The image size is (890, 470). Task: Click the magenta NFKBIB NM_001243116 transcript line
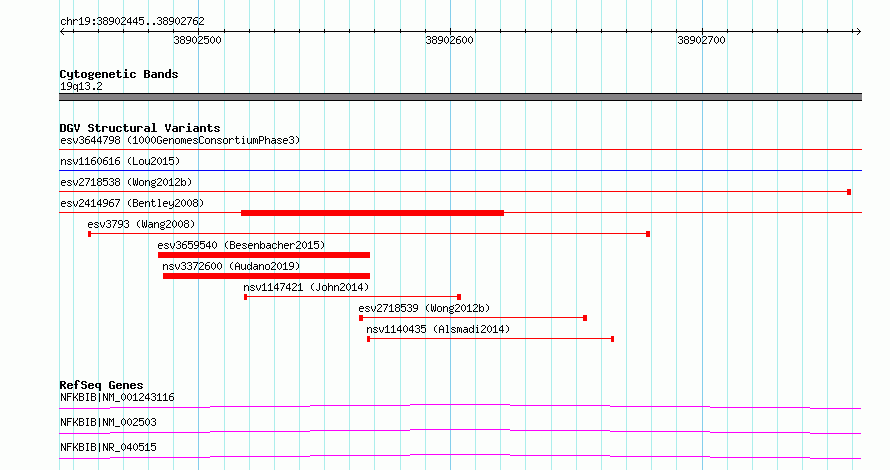460,406
